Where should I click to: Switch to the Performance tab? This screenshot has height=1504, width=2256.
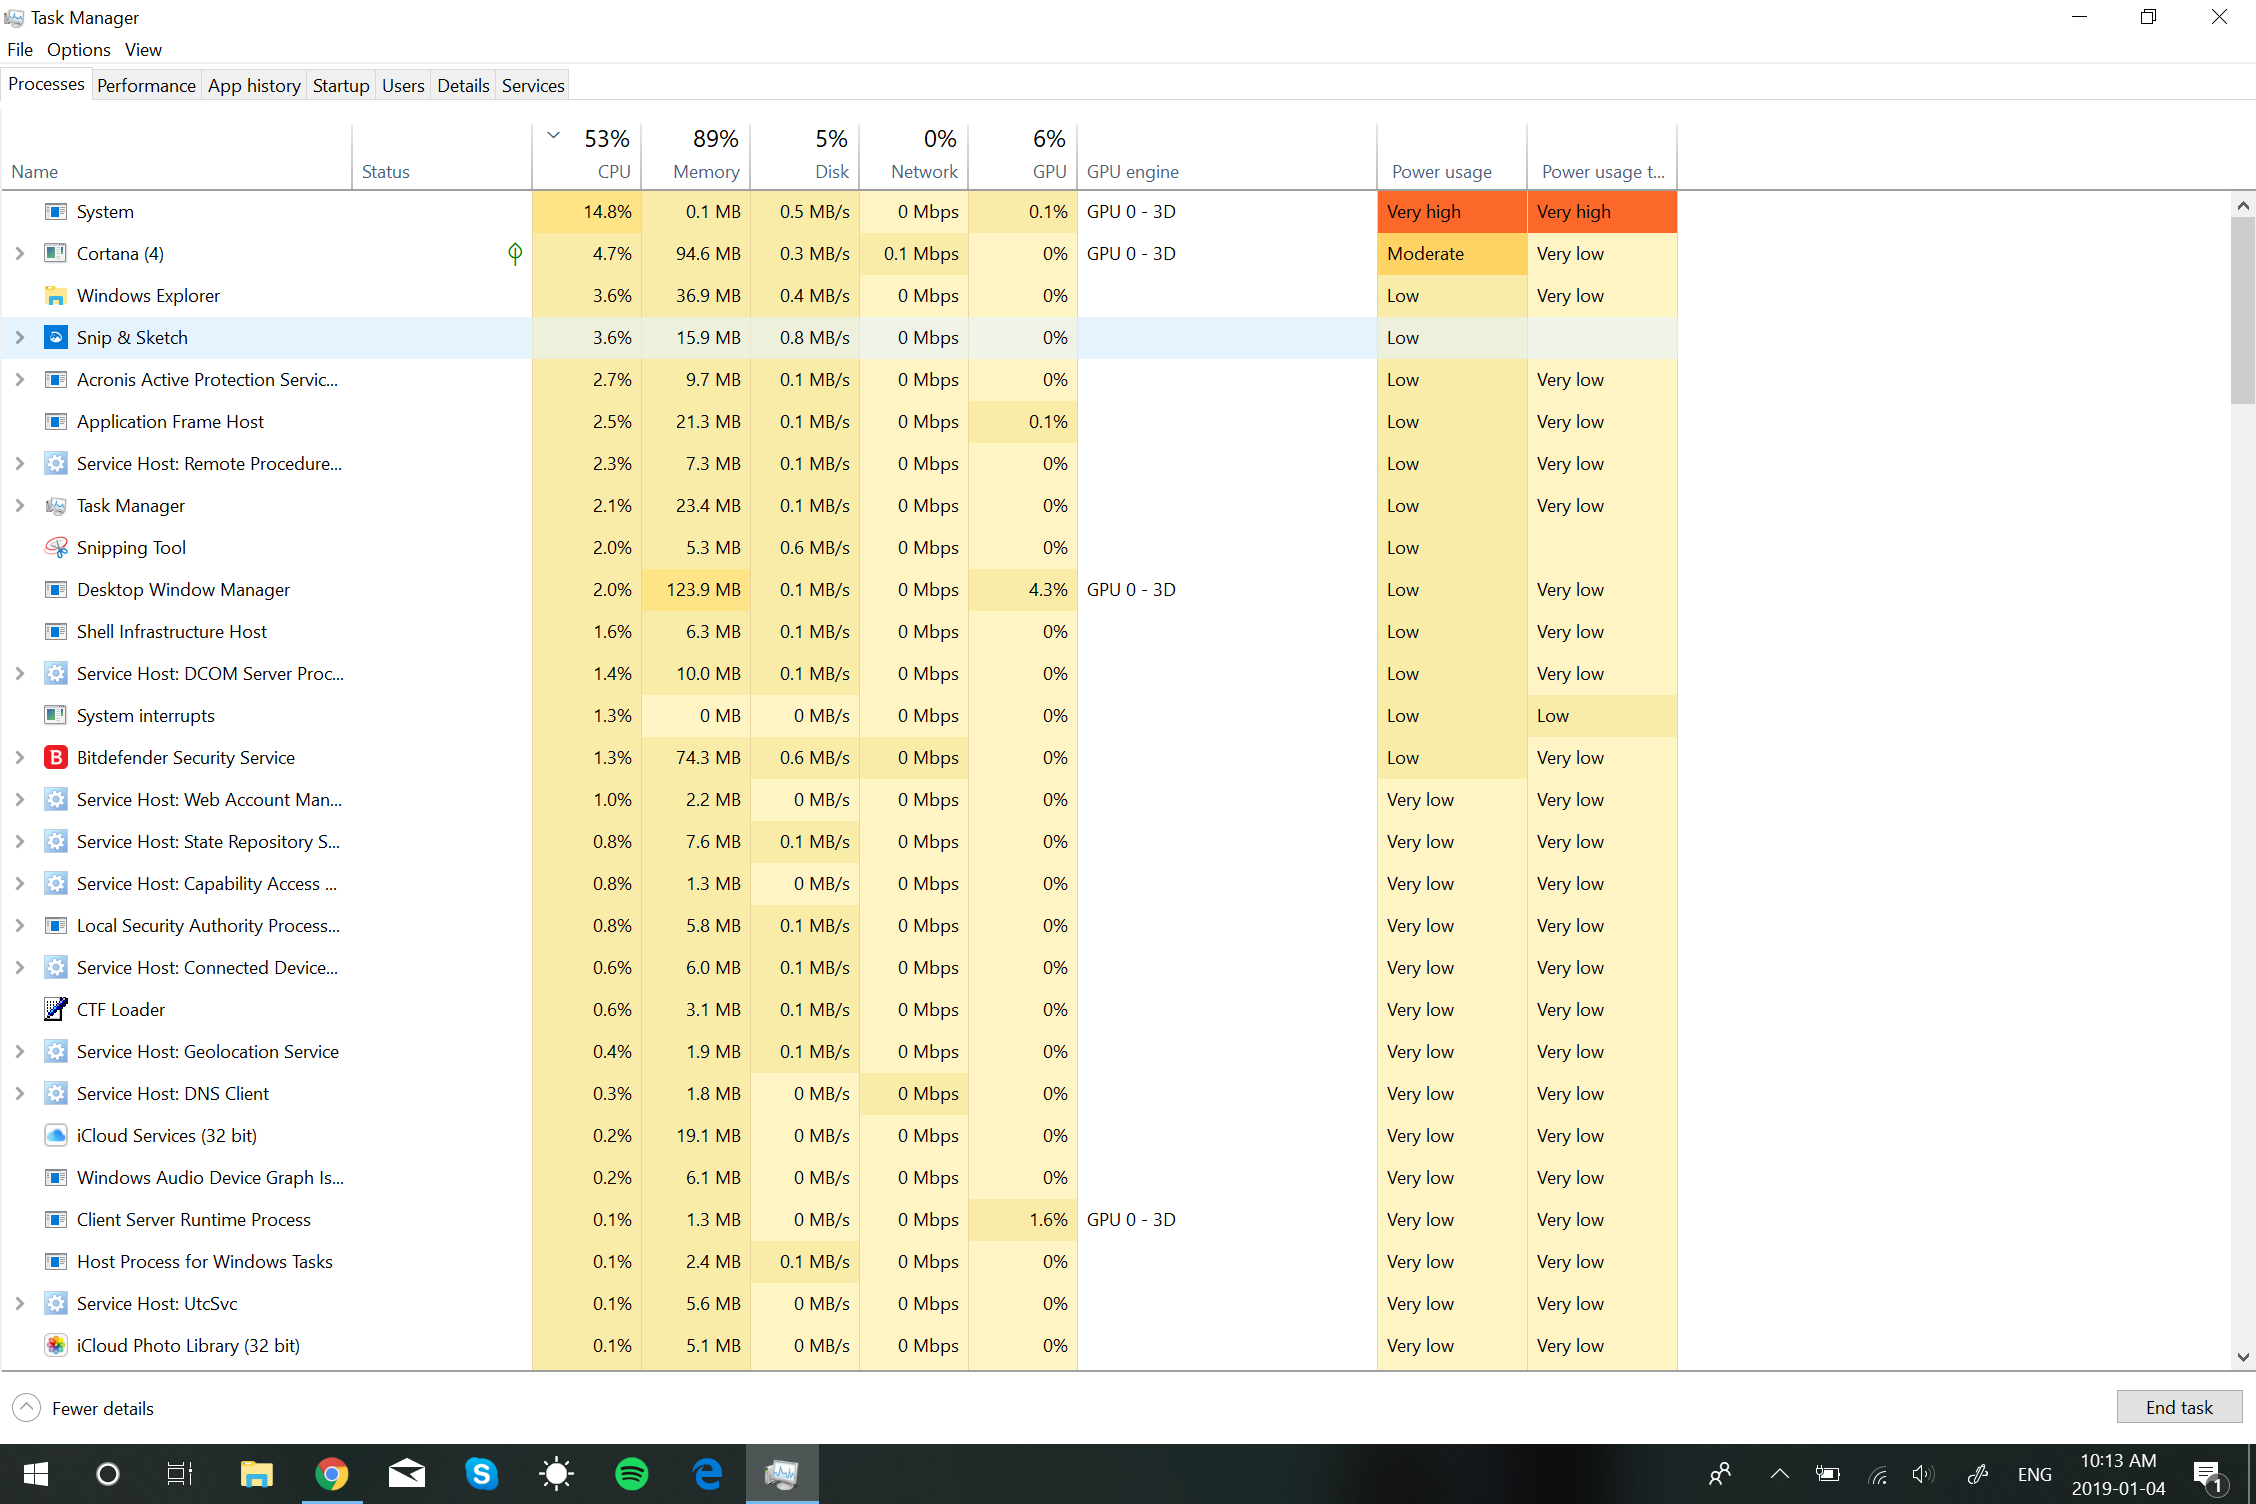coord(146,85)
